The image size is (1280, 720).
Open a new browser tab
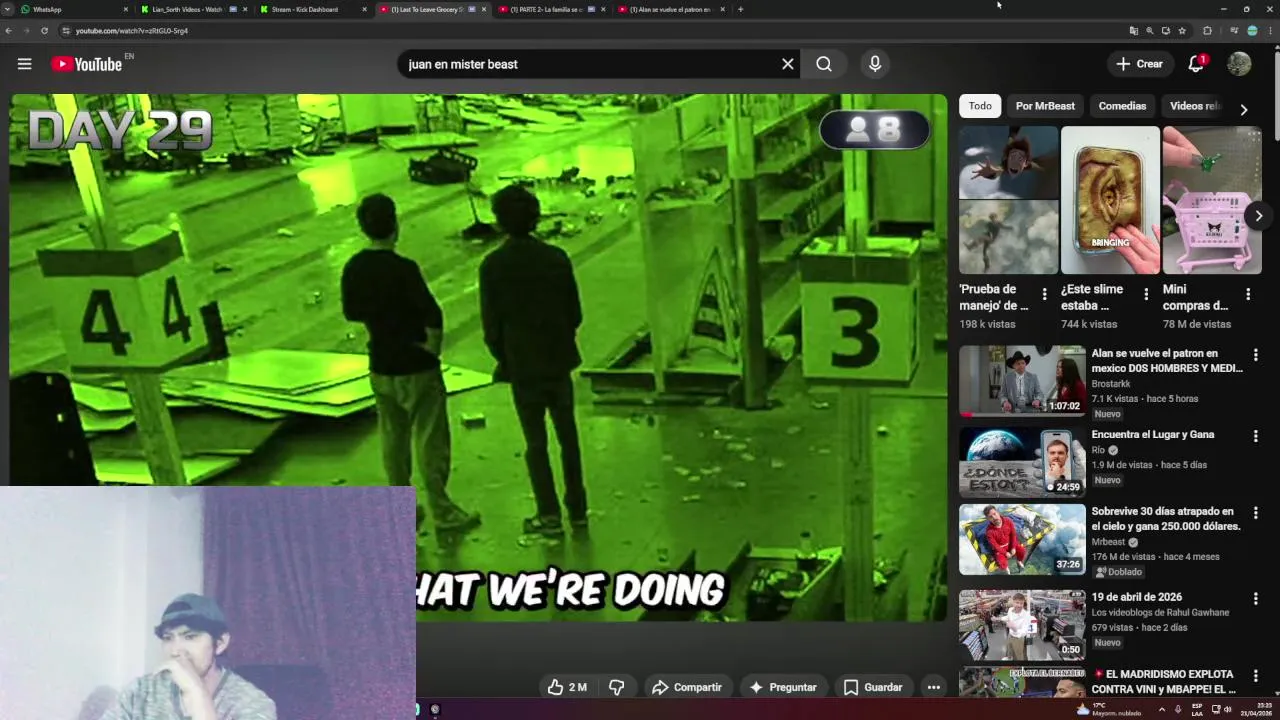point(740,9)
